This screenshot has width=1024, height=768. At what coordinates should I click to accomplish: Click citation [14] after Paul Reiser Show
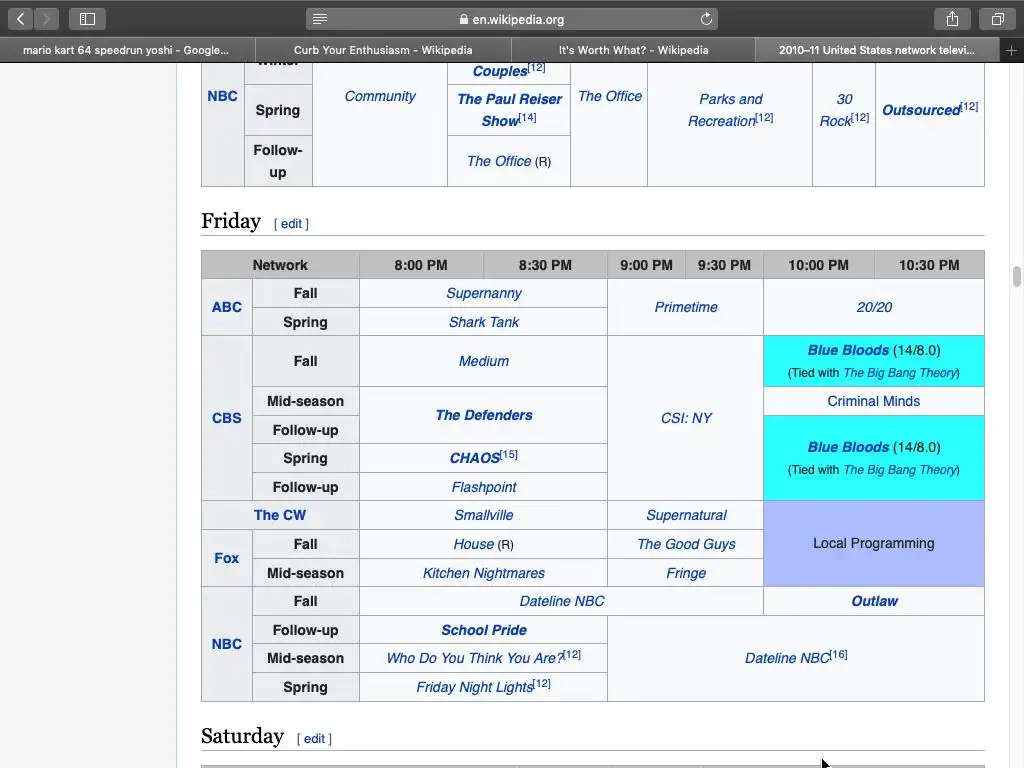click(528, 117)
